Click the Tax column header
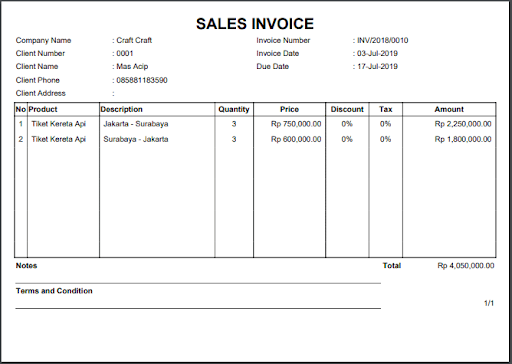Viewport: 512px width, 364px height. 386,109
